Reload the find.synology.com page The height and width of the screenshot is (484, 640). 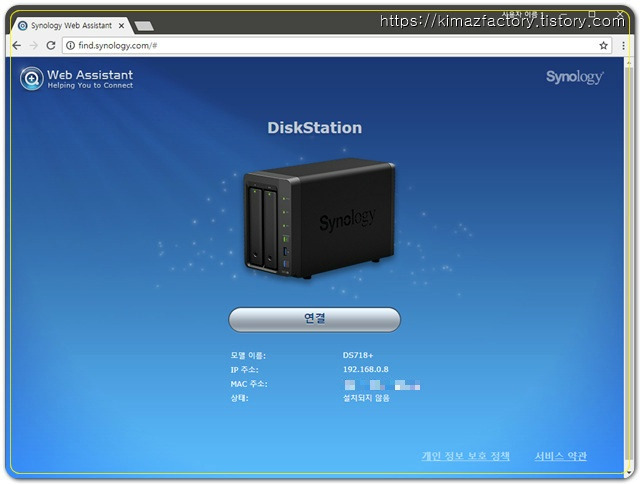51,46
